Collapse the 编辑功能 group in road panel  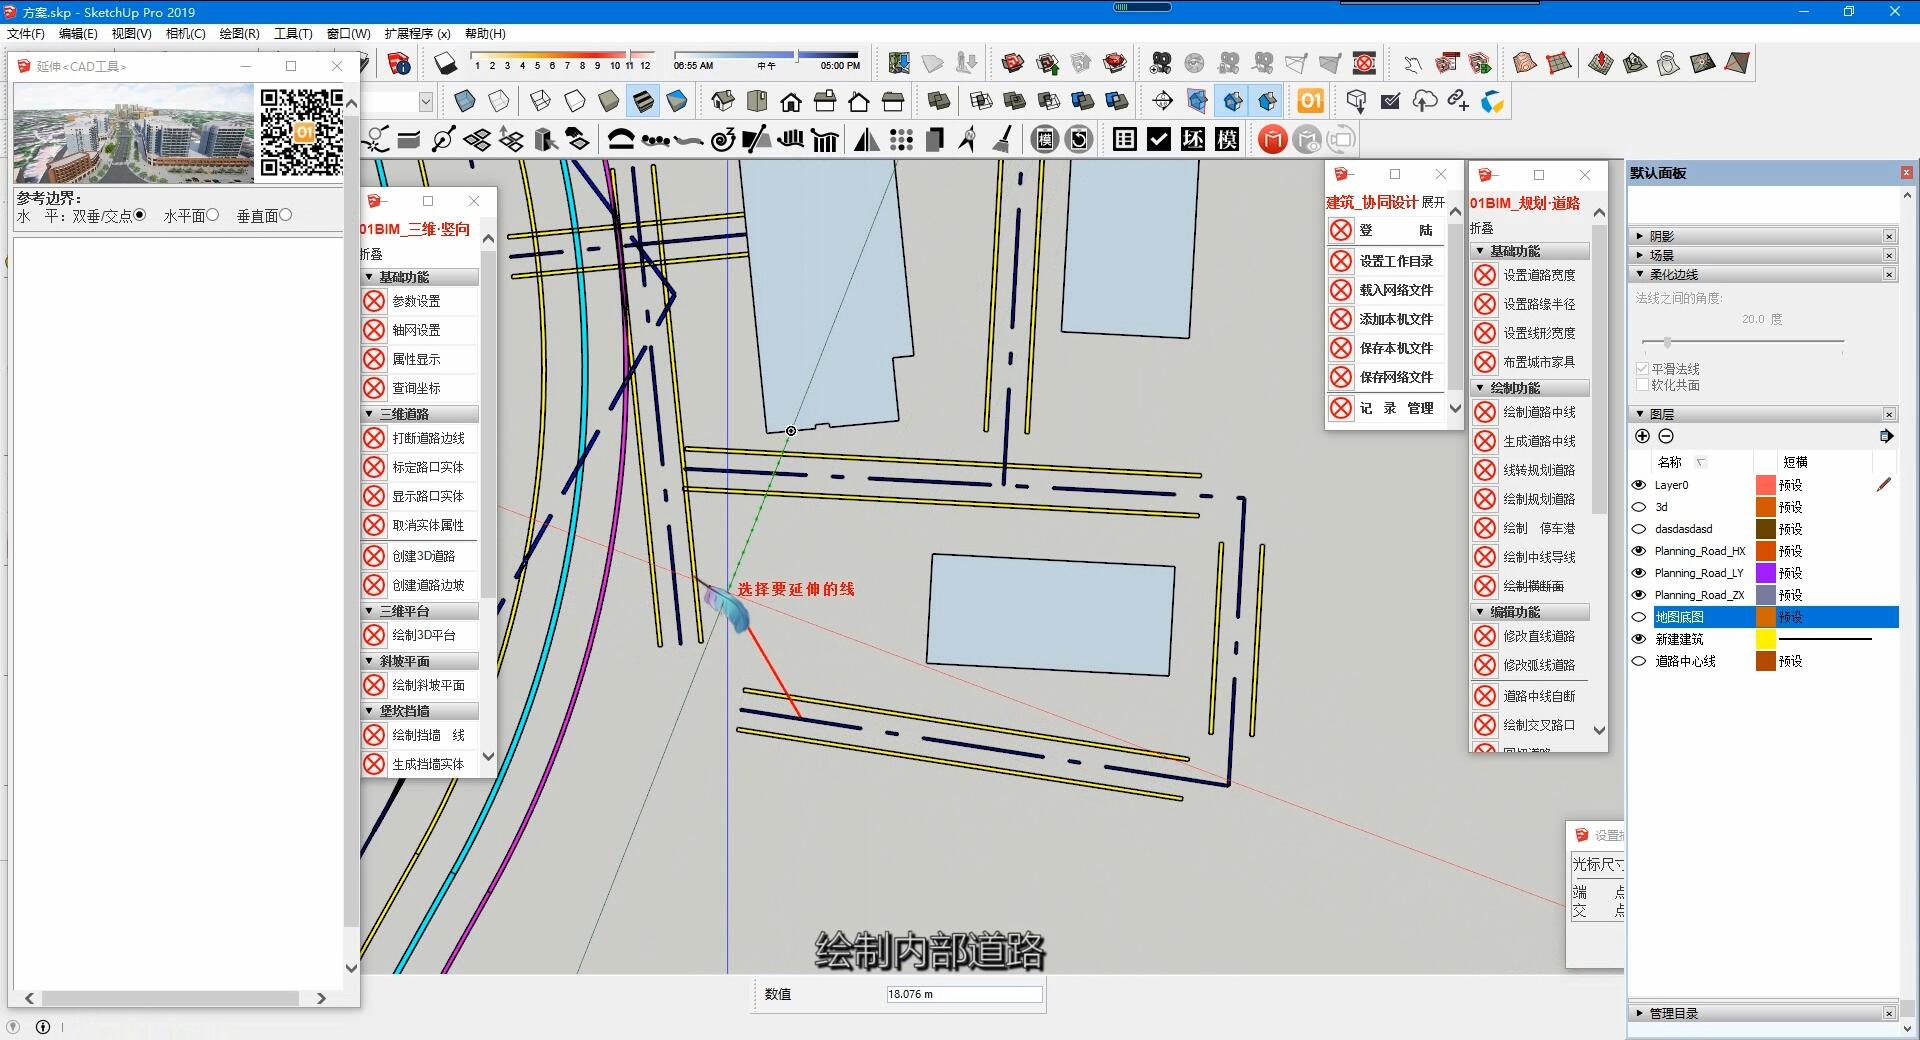click(1531, 612)
